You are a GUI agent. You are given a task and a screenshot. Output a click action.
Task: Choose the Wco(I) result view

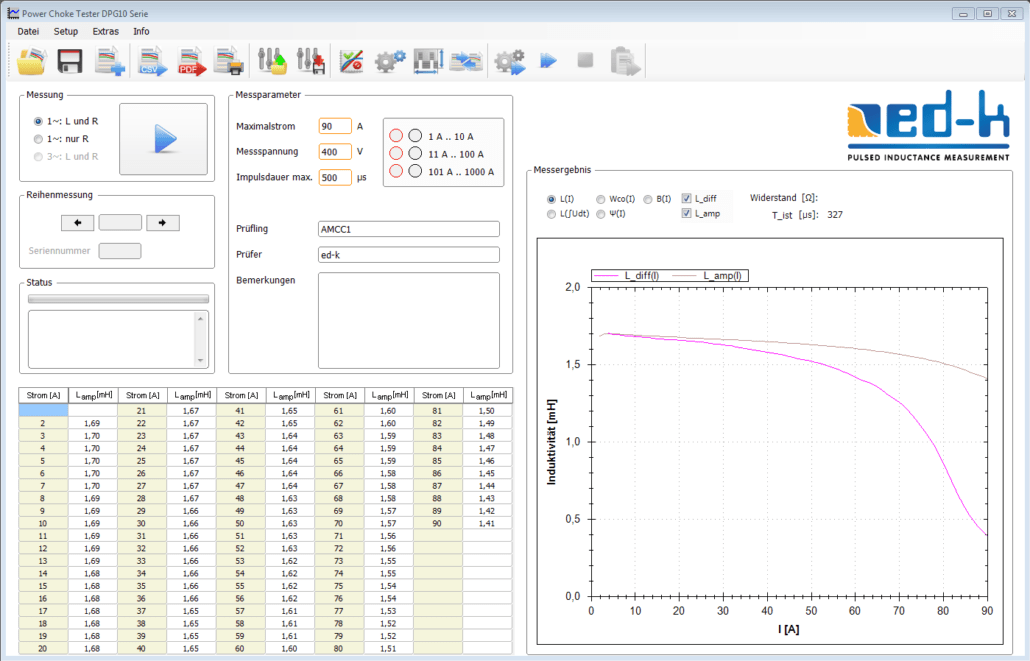click(x=601, y=199)
